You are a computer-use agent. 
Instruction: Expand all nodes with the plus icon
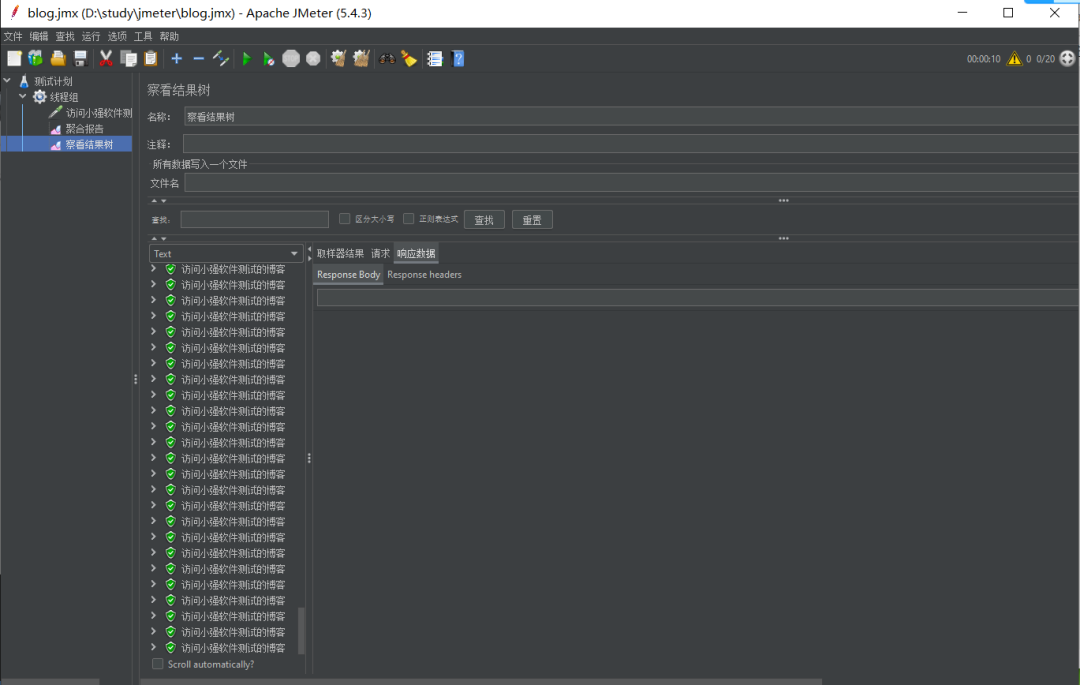tap(176, 59)
